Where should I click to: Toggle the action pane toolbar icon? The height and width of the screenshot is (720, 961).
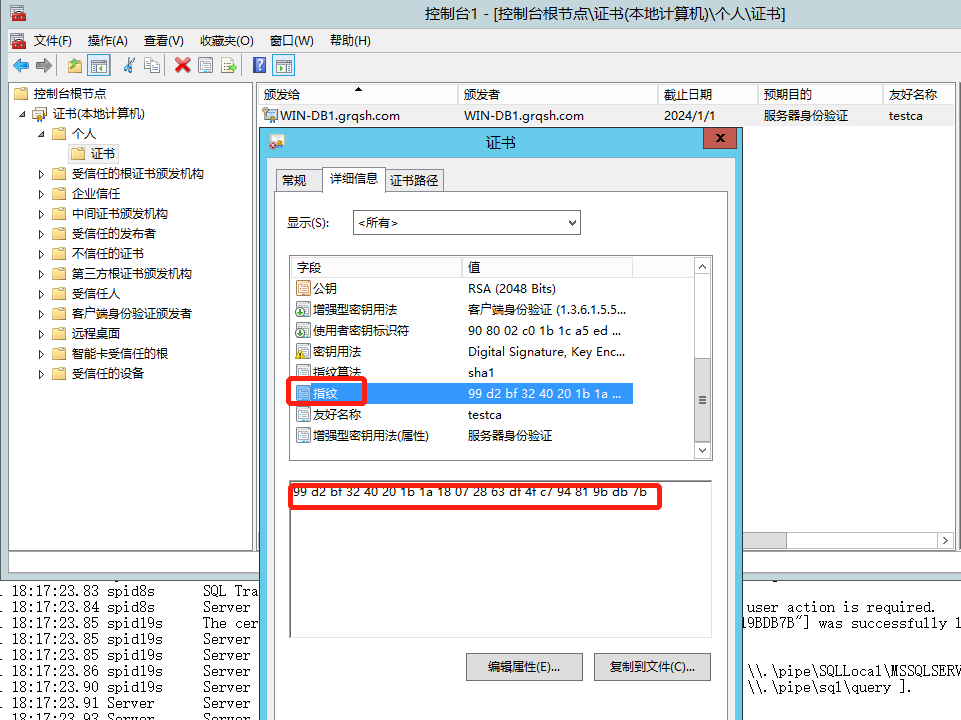tap(284, 65)
